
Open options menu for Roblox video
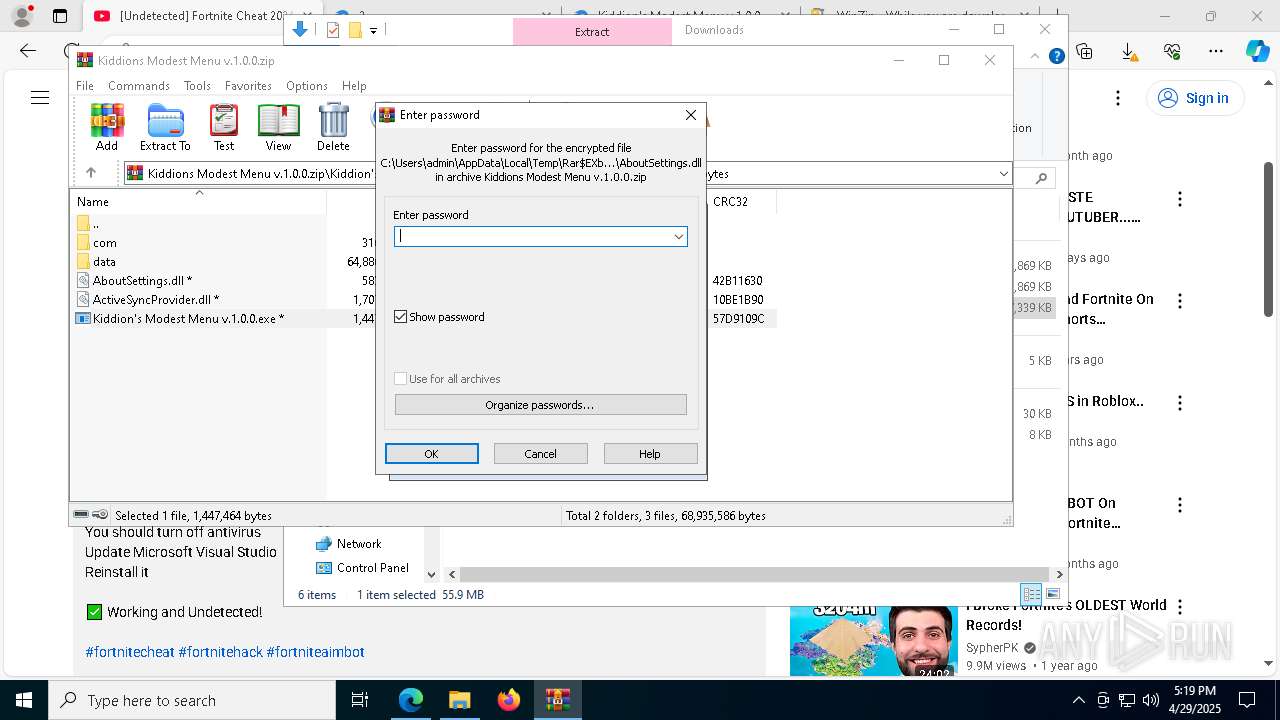tap(1180, 403)
